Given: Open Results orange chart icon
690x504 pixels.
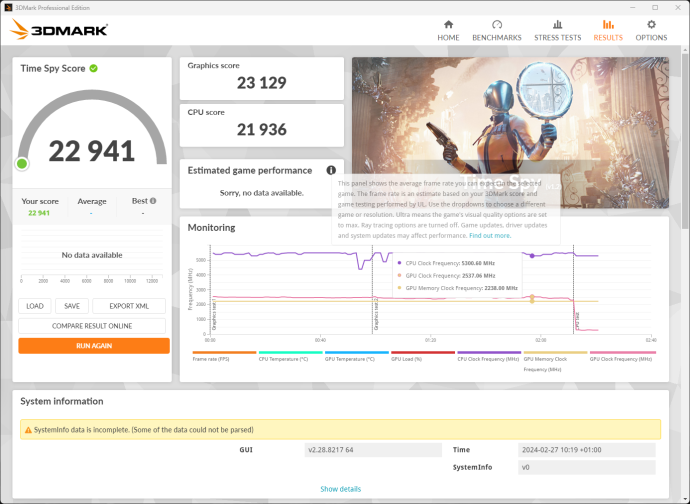Looking at the screenshot, I should coord(608,24).
